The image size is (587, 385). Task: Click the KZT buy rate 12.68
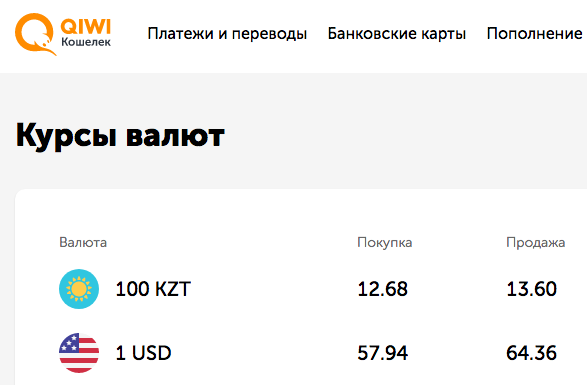pos(383,289)
